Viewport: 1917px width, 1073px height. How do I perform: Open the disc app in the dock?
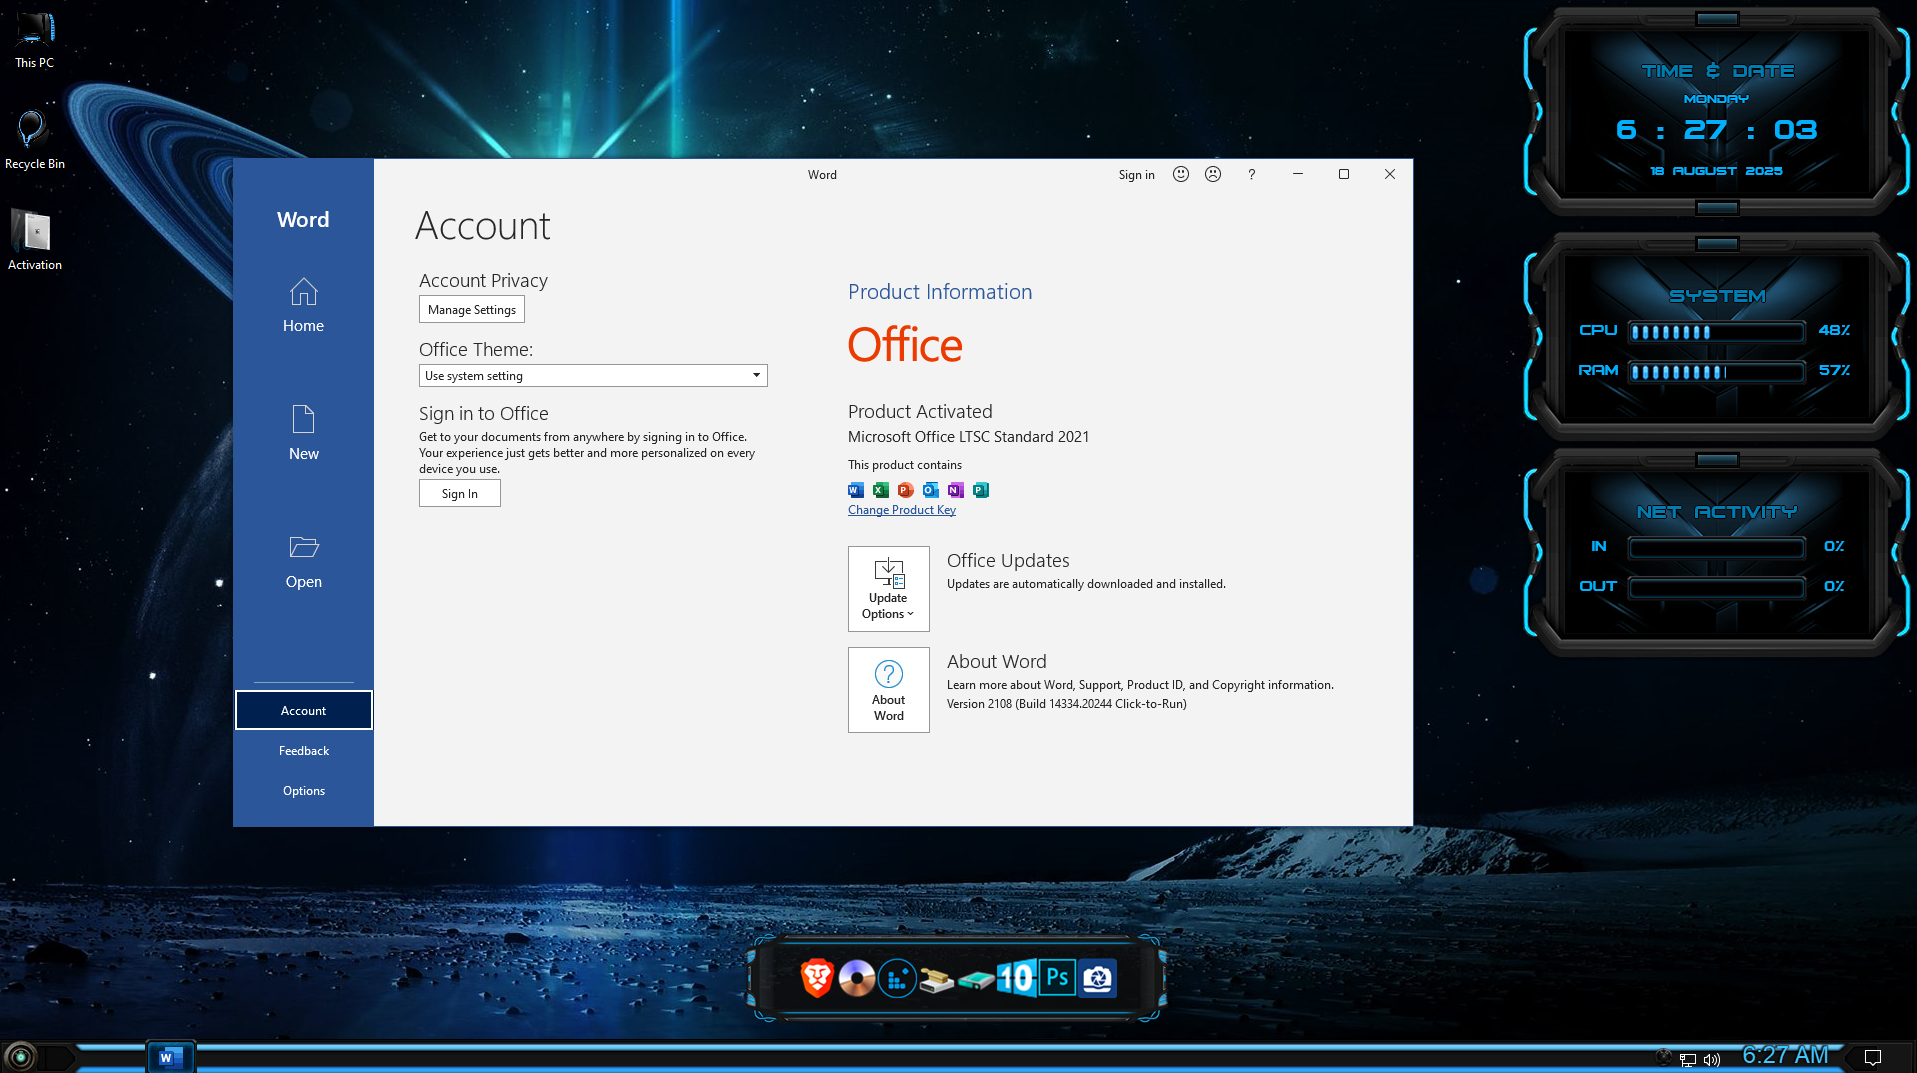(x=857, y=978)
